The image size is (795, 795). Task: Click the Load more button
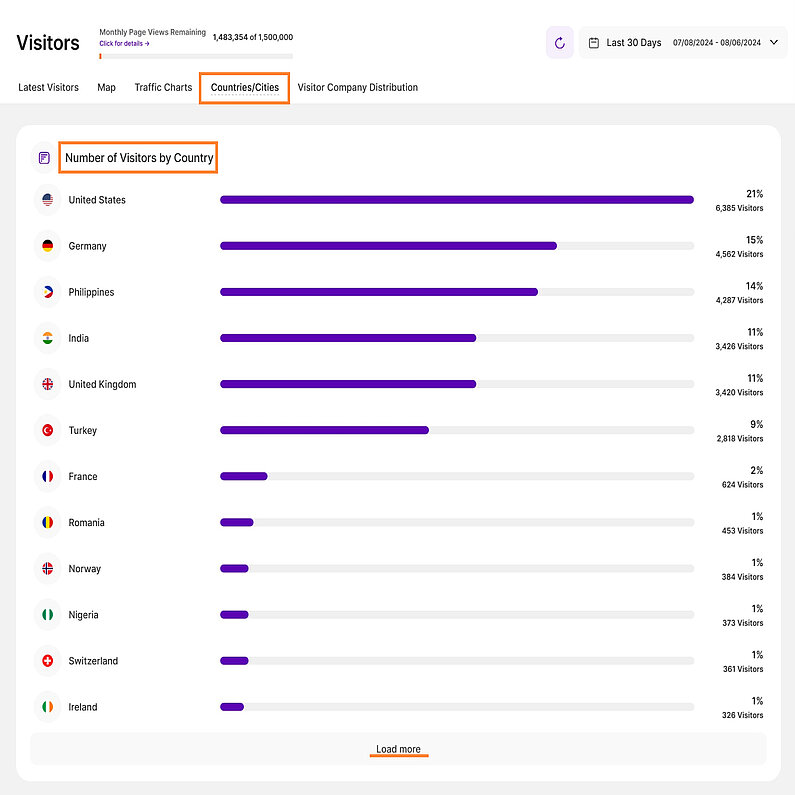coord(398,749)
